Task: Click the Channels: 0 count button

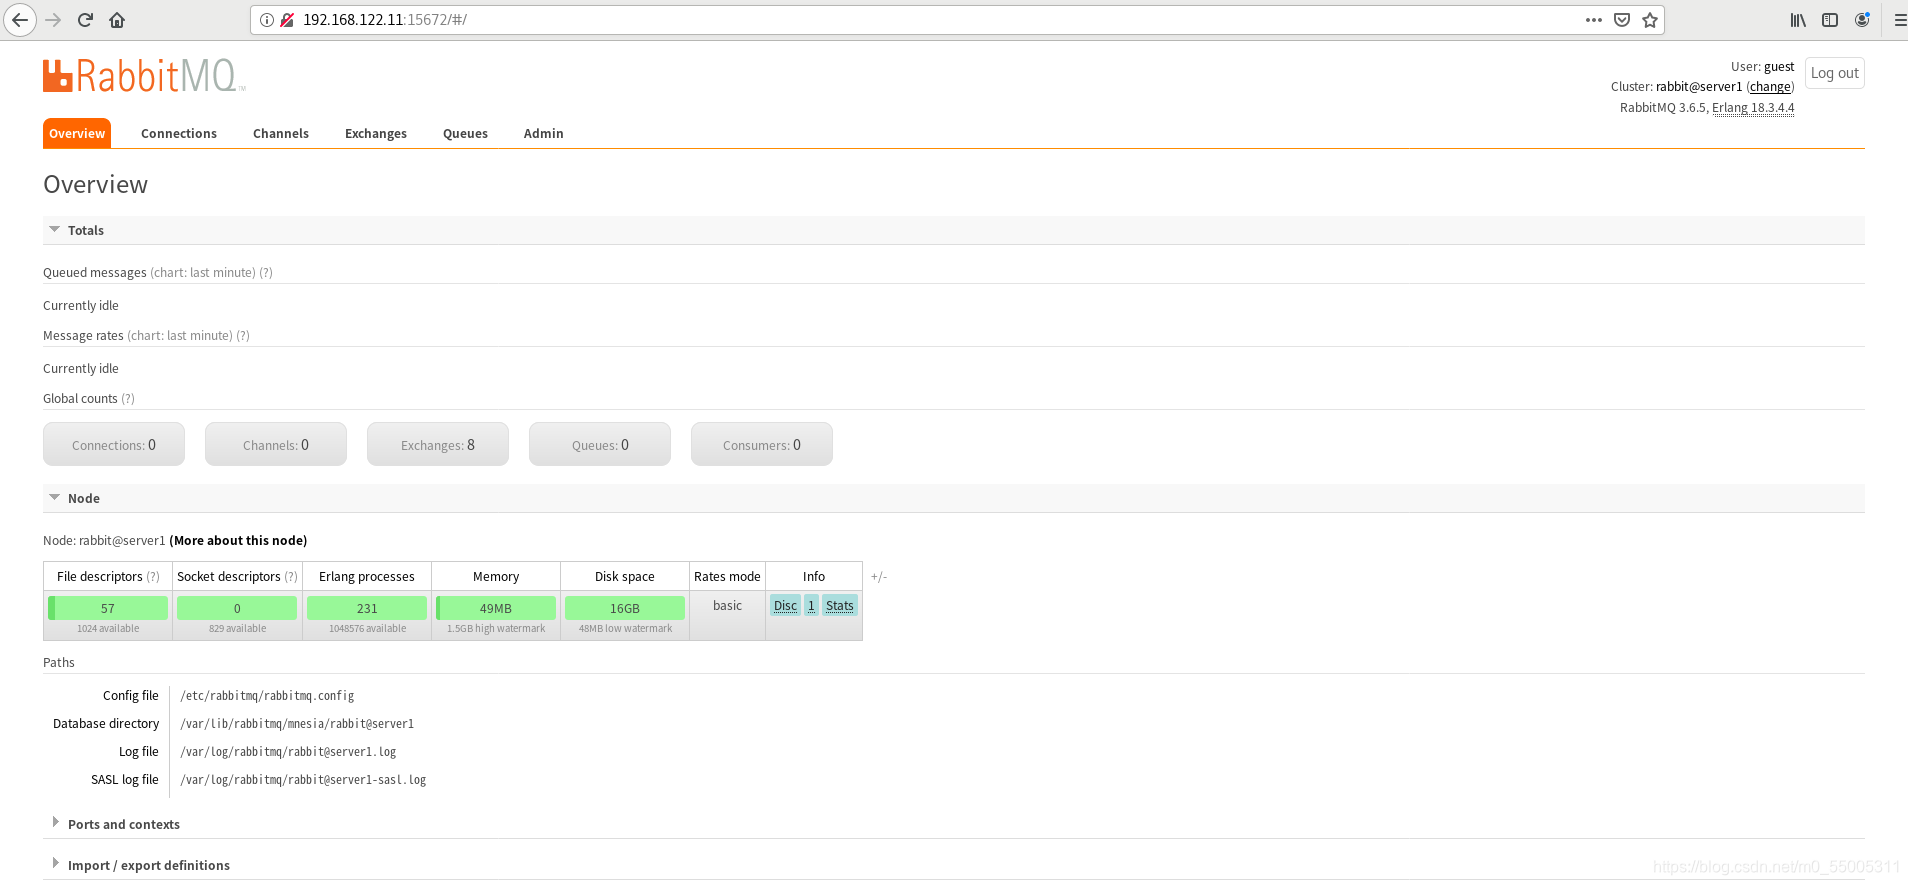Action: pos(276,444)
